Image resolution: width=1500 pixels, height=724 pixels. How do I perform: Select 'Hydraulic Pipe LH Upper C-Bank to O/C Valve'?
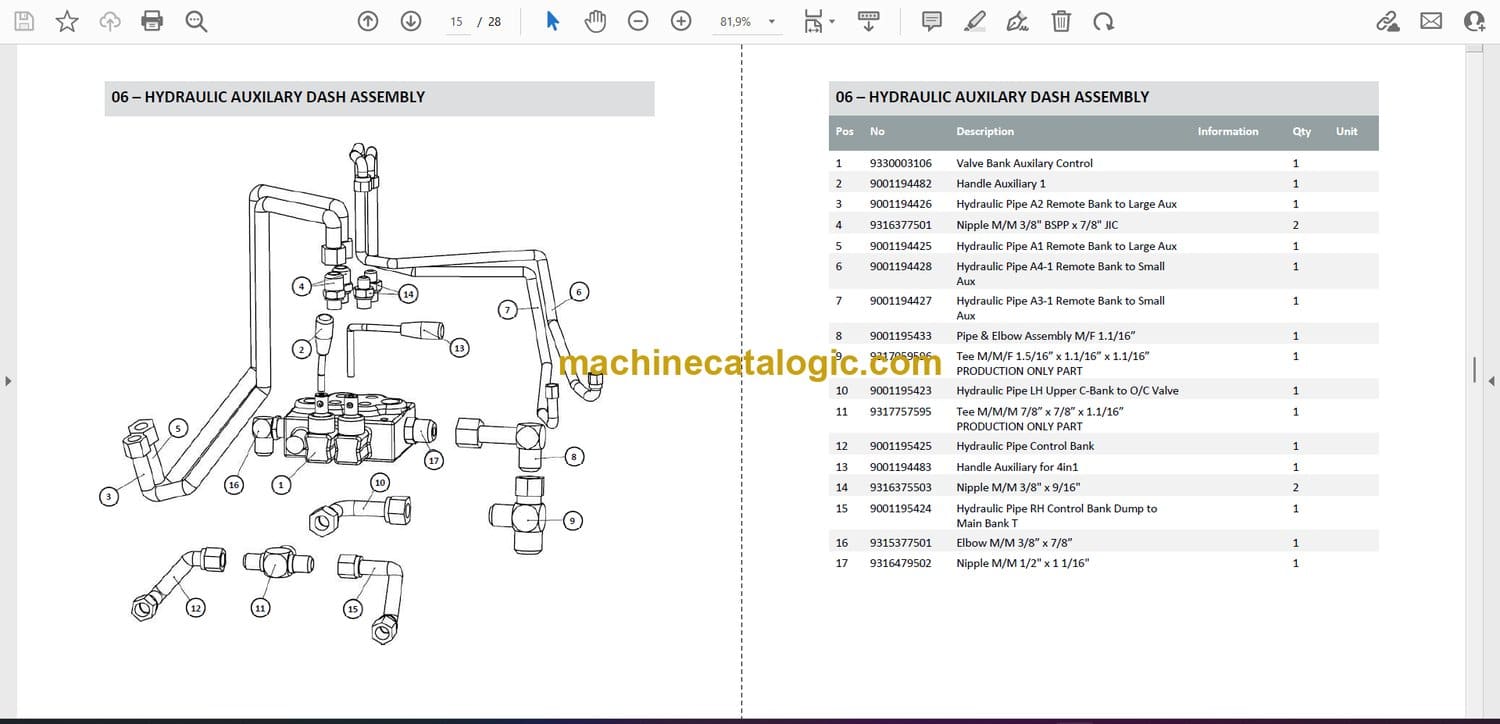point(1067,390)
